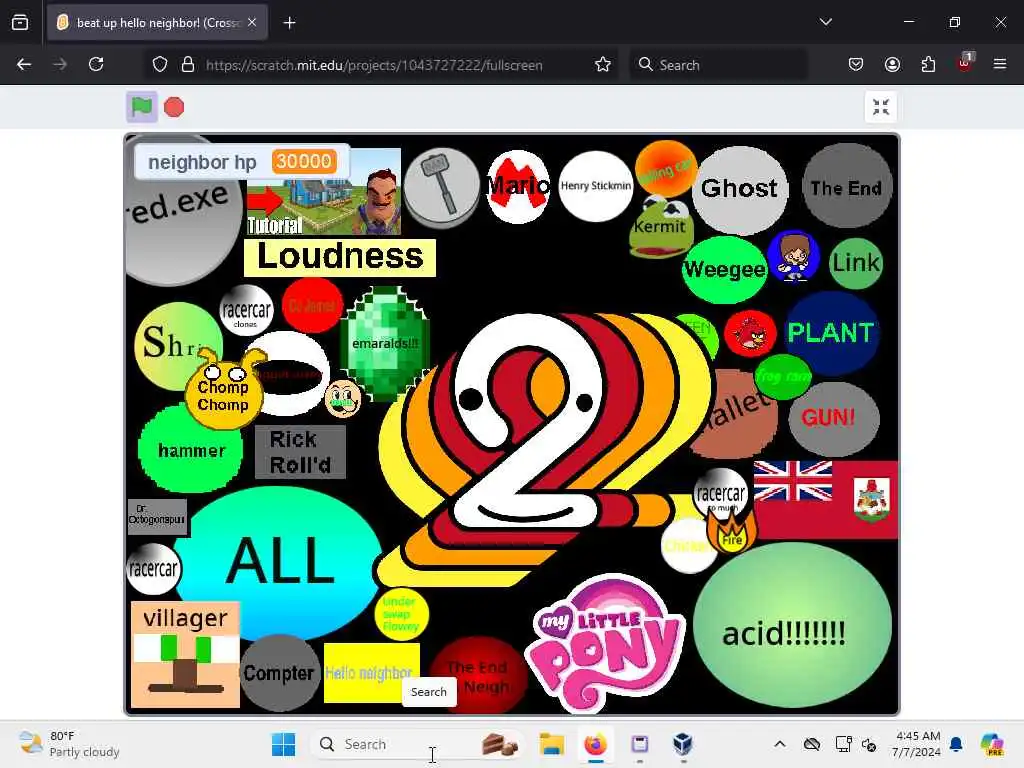
Task: Open the Tutorial house thumbnail
Action: point(324,191)
